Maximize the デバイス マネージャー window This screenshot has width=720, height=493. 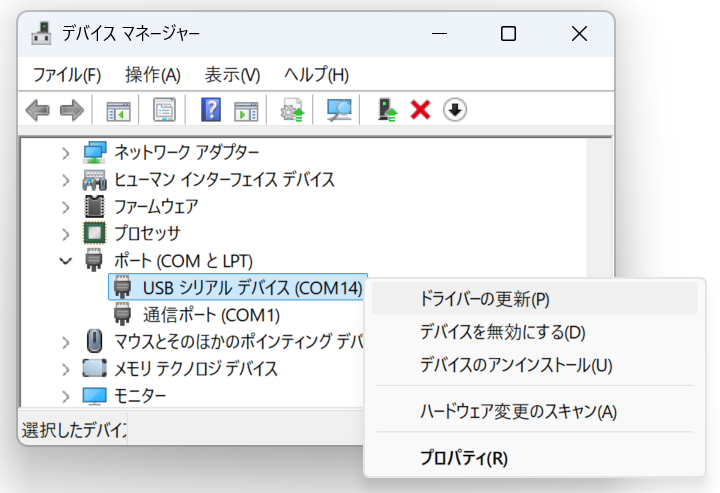pyautogui.click(x=508, y=34)
